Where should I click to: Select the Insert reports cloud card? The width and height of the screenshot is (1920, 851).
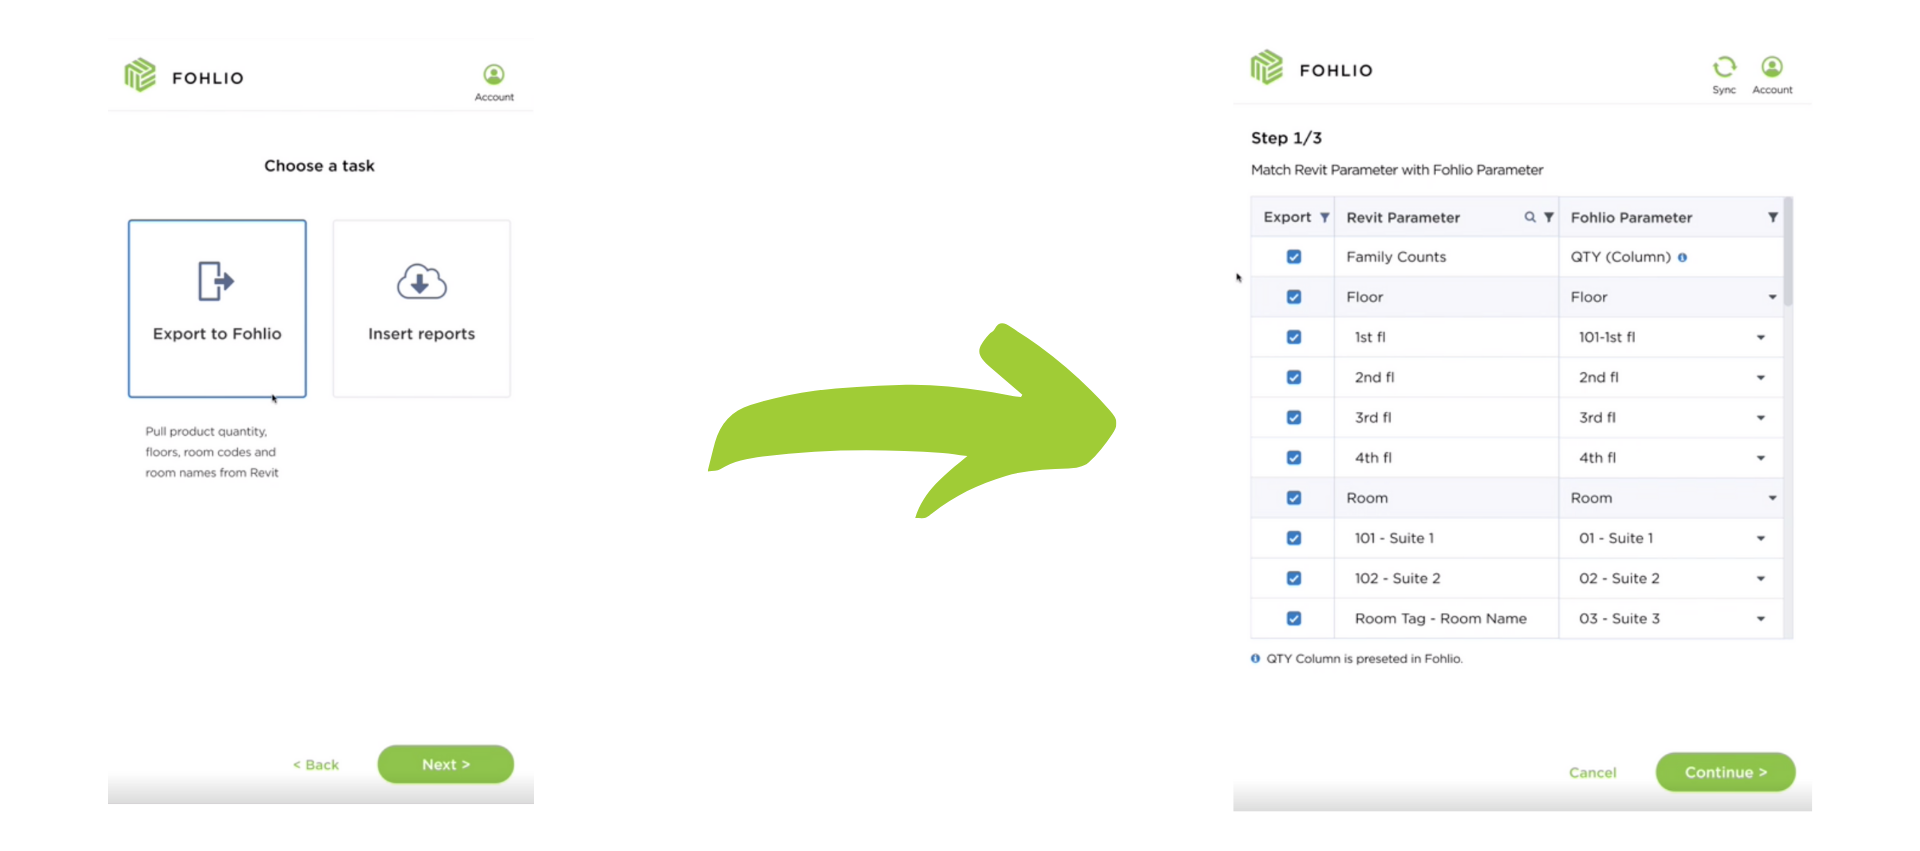click(421, 308)
